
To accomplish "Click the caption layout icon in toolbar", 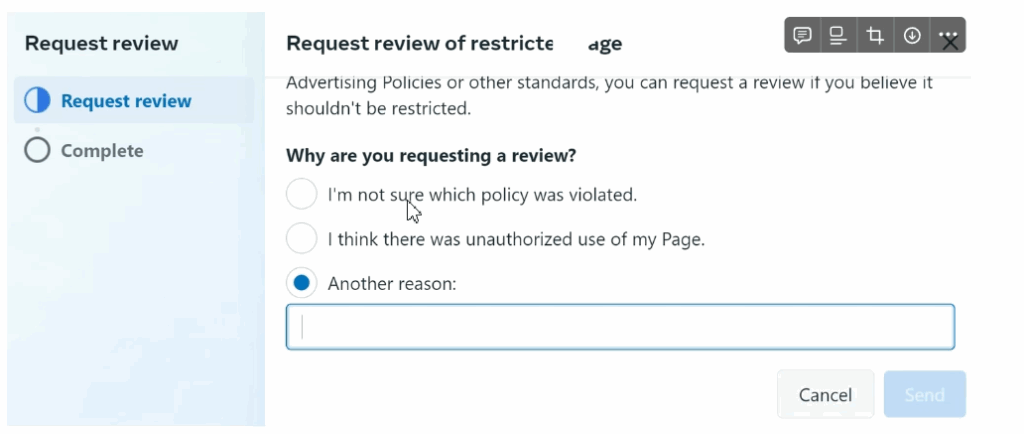I will (838, 36).
